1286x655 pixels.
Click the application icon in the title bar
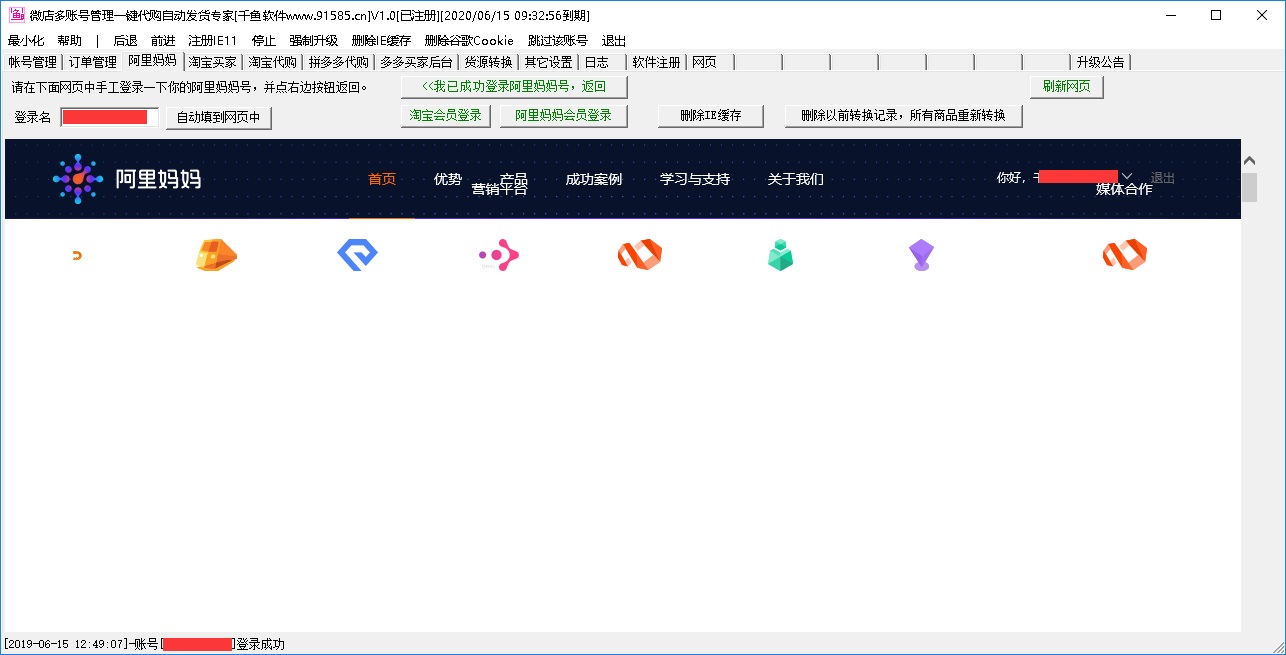[16, 15]
